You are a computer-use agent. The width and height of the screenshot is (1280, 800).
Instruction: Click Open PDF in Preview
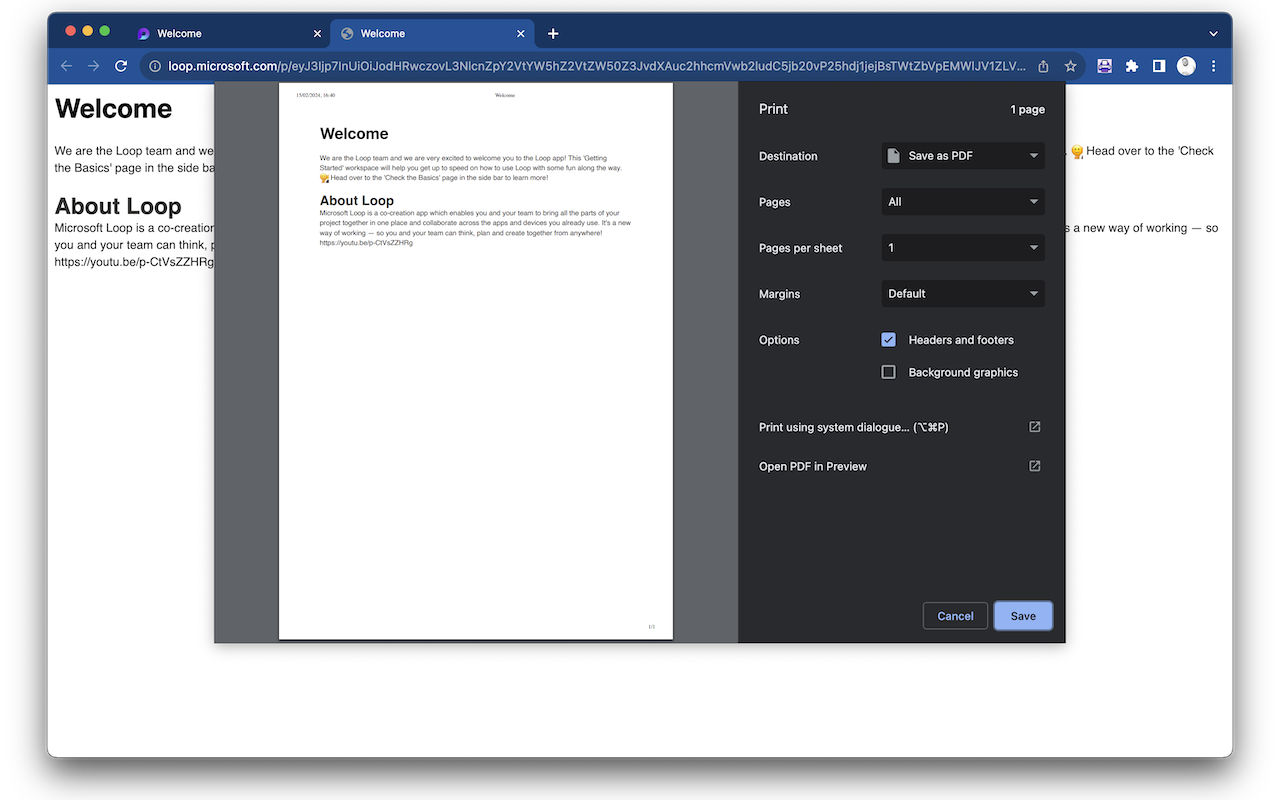[x=813, y=466]
